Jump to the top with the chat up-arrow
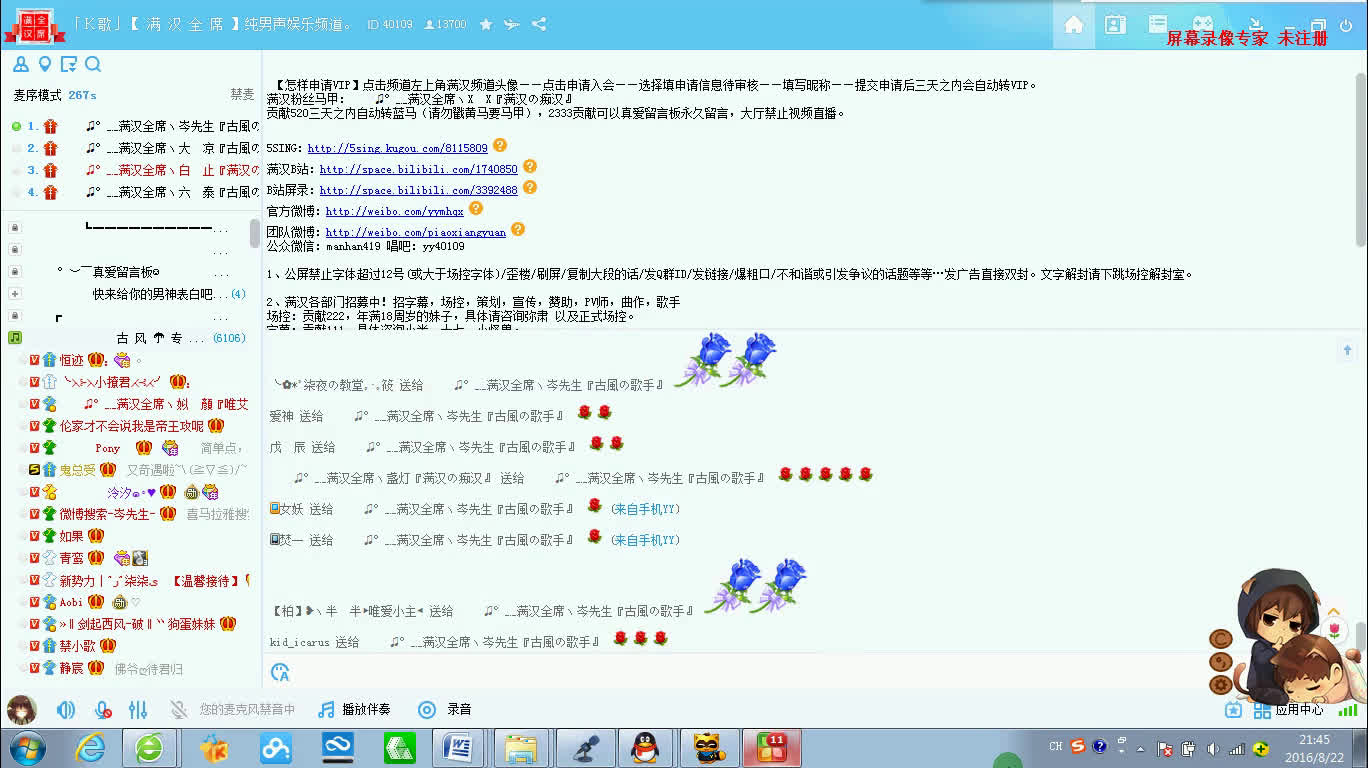Viewport: 1368px width, 768px height. pos(1347,350)
